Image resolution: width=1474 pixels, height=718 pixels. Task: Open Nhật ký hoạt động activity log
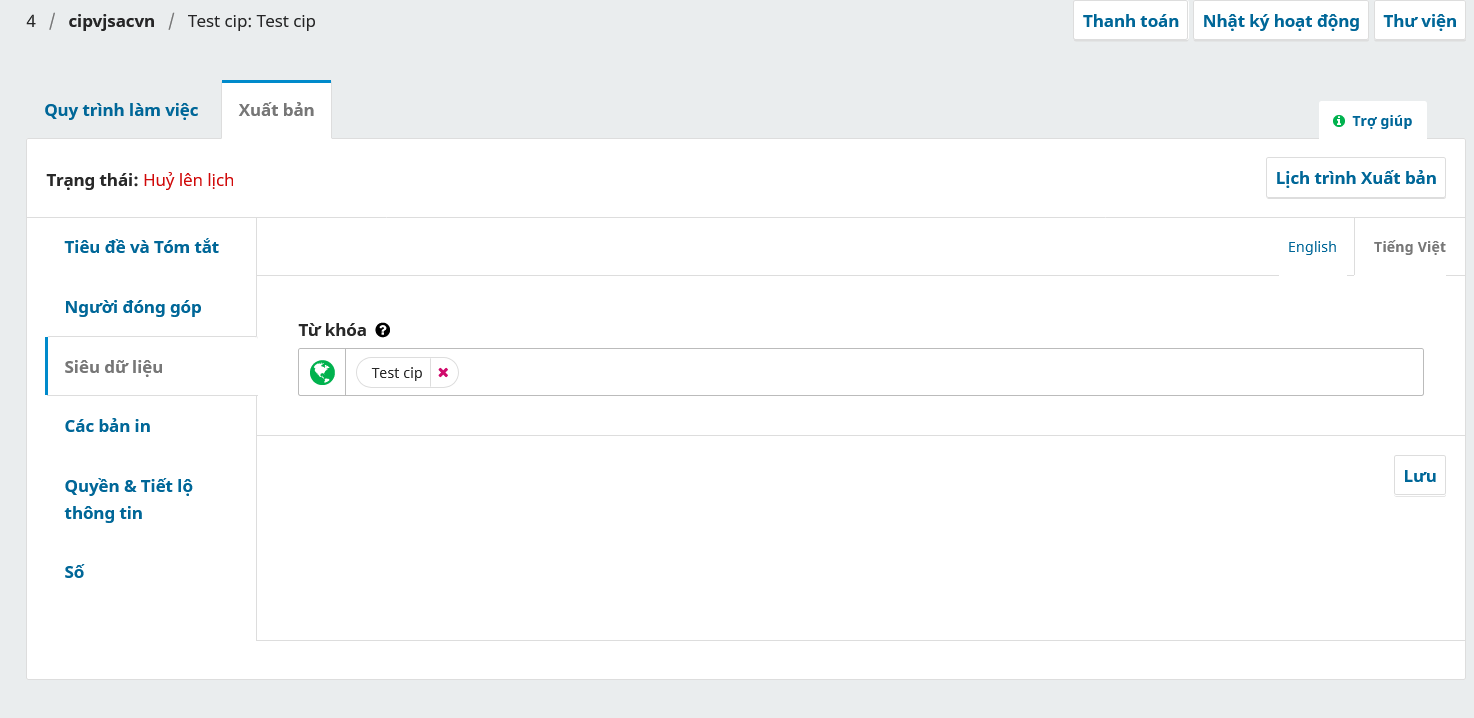(x=1280, y=21)
